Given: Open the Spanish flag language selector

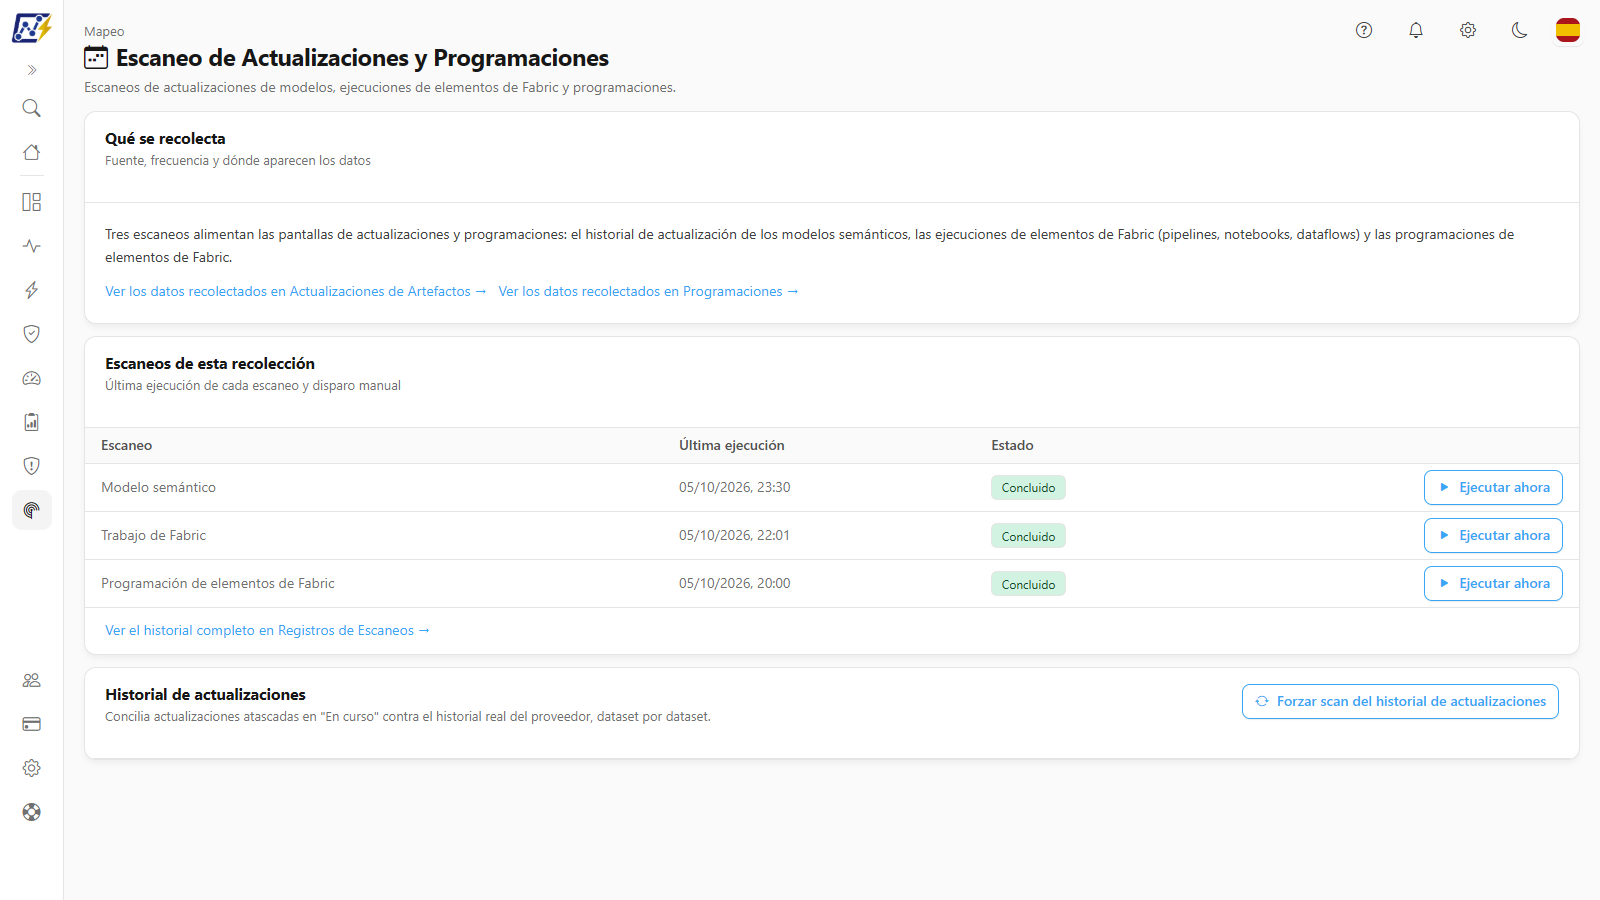Looking at the screenshot, I should (1568, 30).
